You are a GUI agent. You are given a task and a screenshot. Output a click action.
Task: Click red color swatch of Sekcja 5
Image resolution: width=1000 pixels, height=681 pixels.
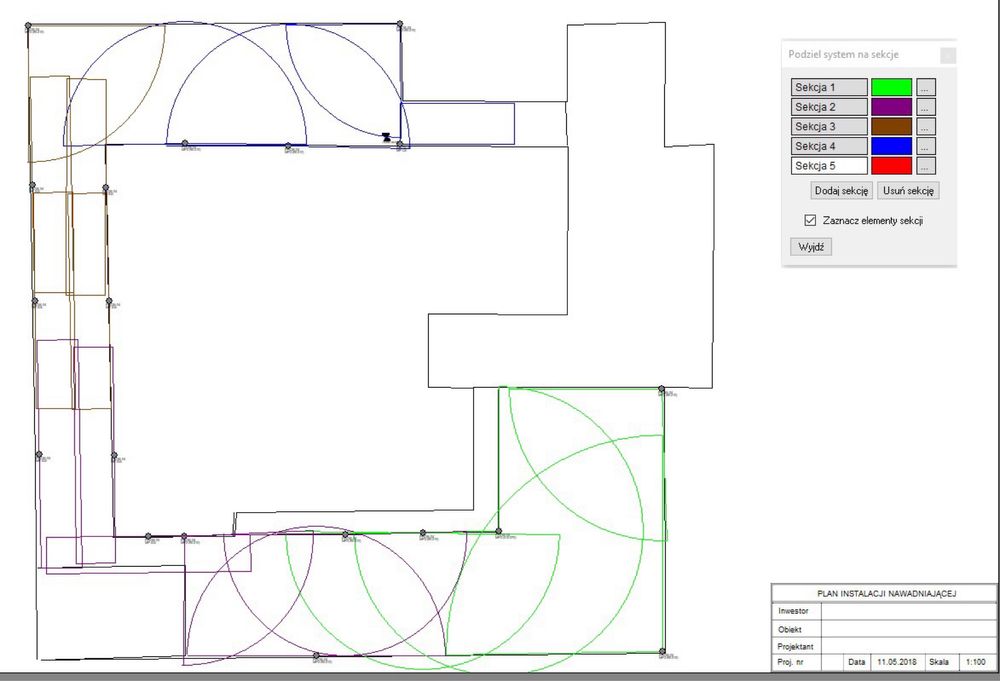(892, 166)
